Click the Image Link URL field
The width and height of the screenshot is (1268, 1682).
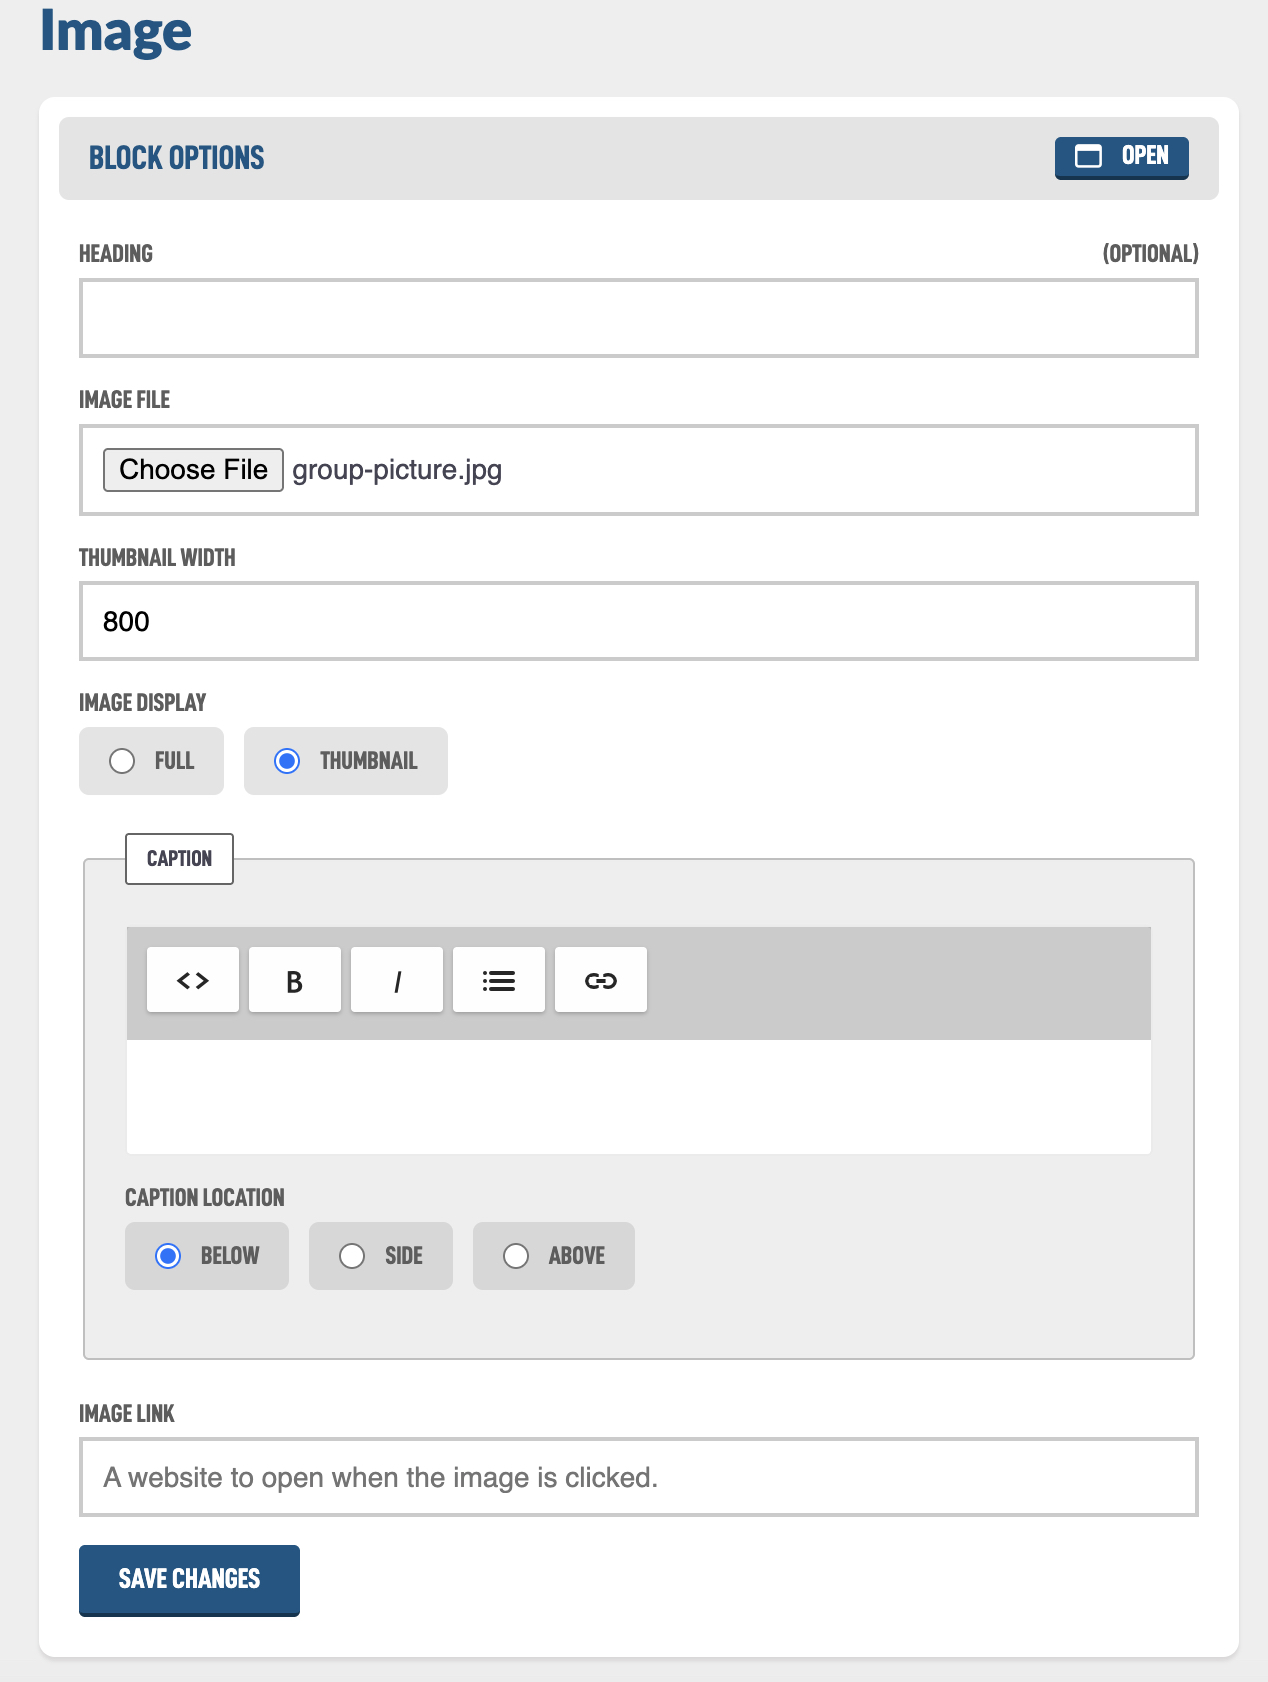638,1477
